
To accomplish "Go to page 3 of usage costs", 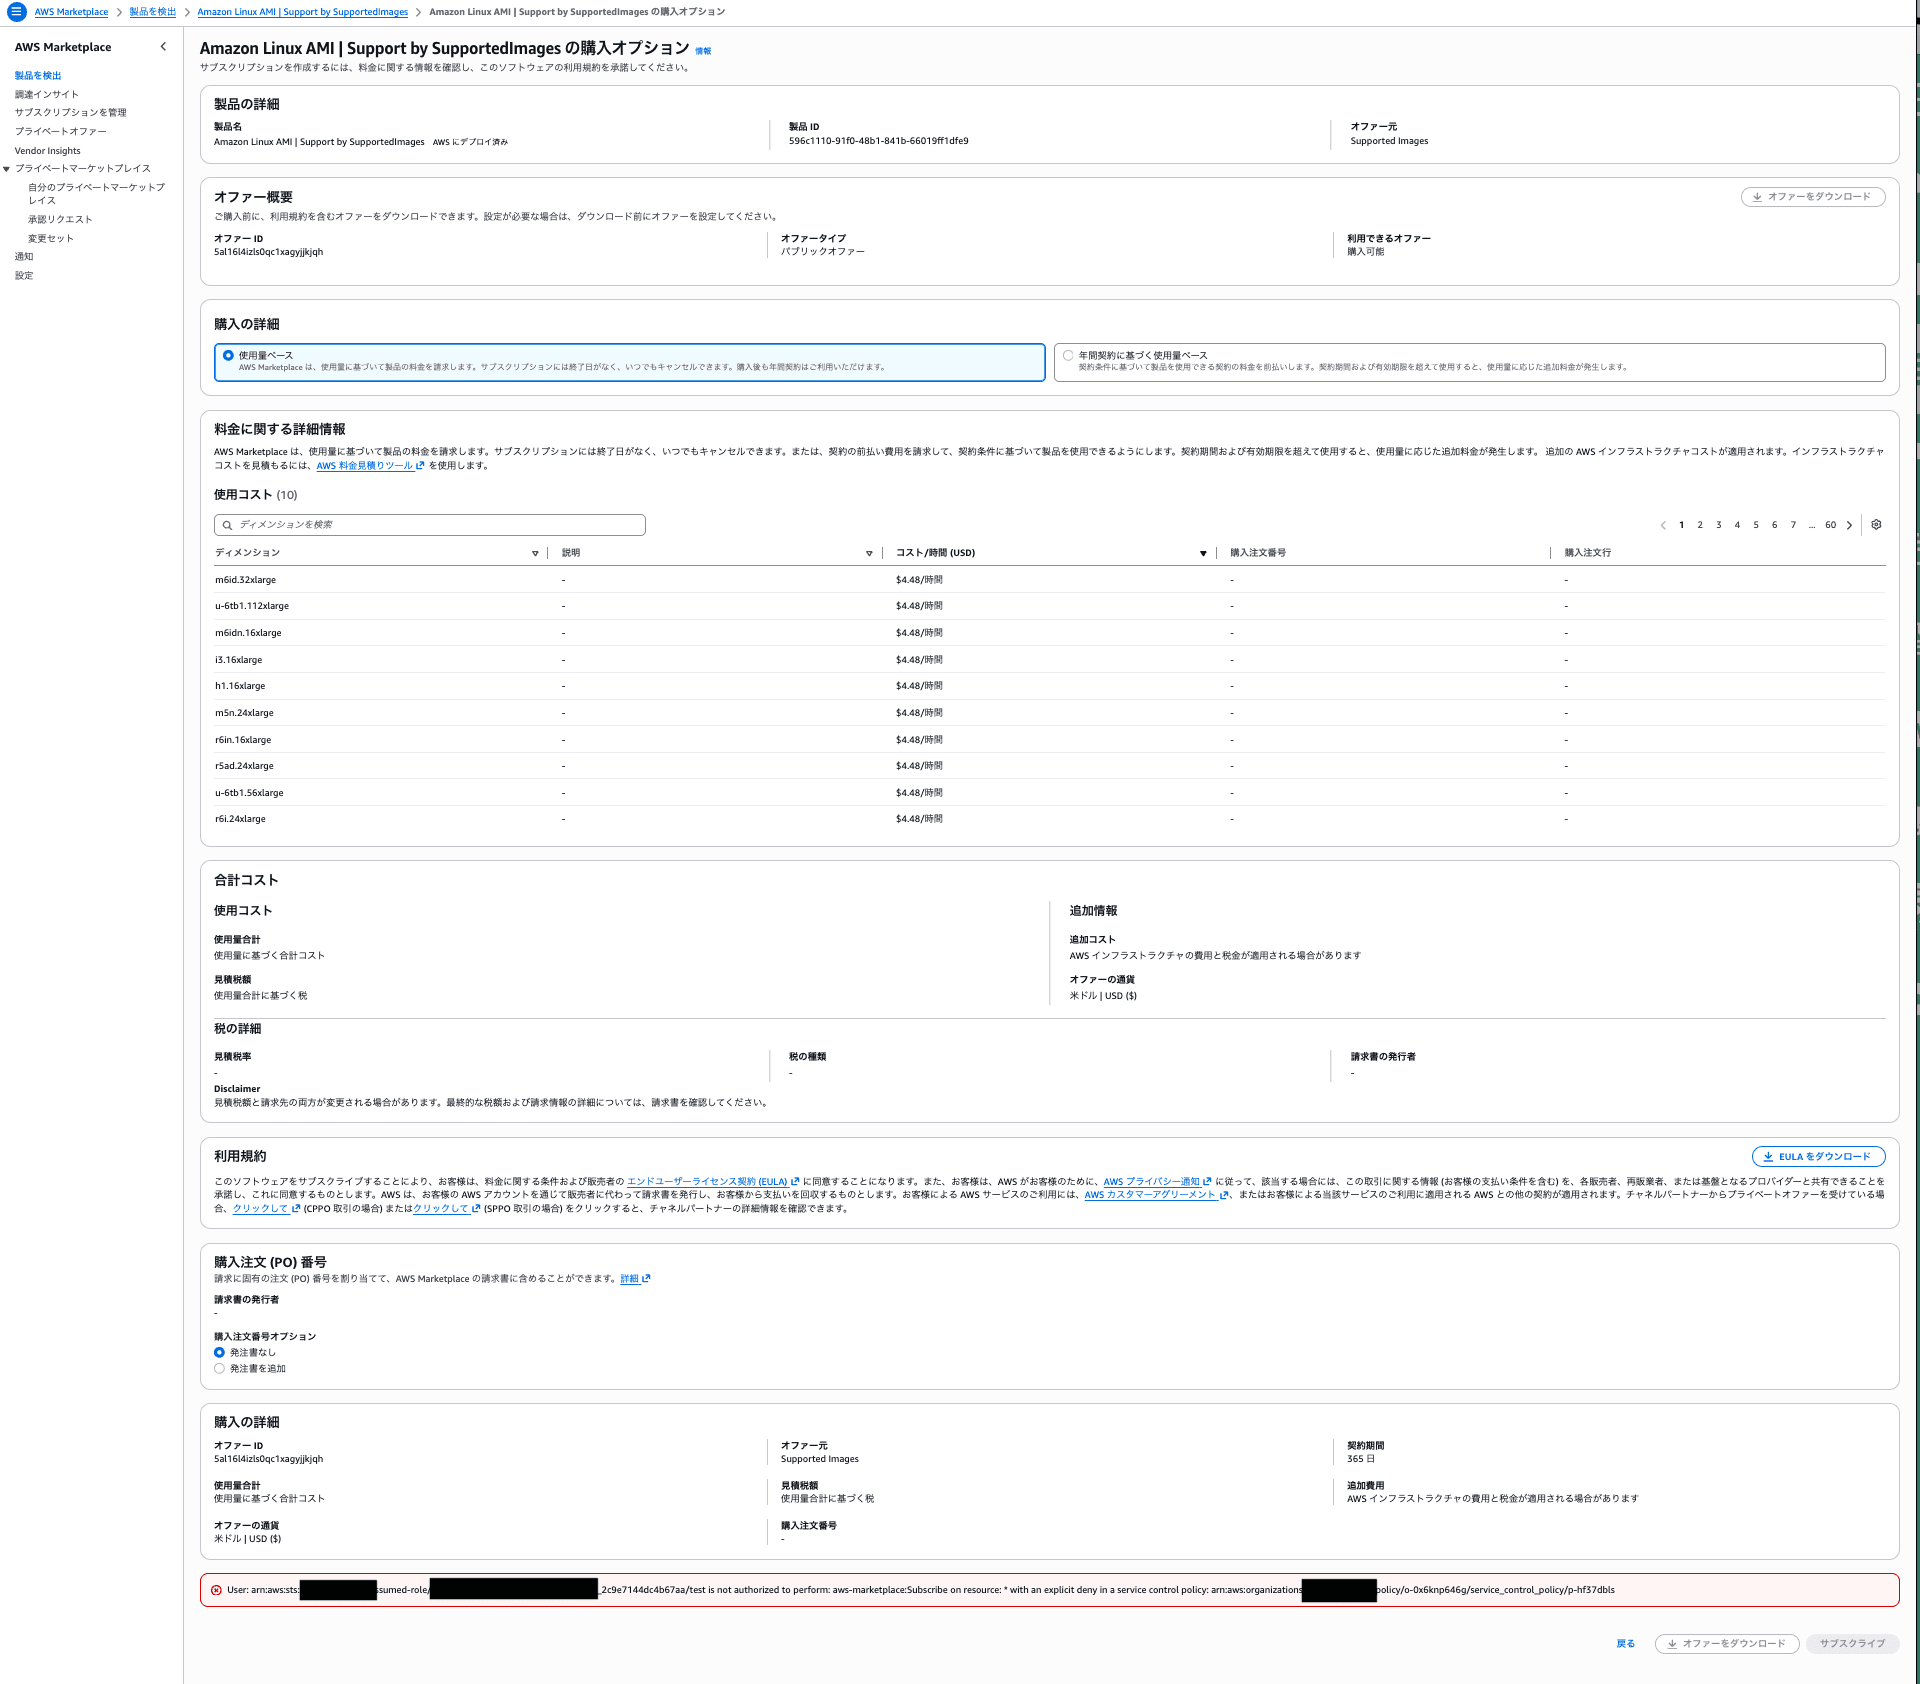I will tap(1719, 525).
